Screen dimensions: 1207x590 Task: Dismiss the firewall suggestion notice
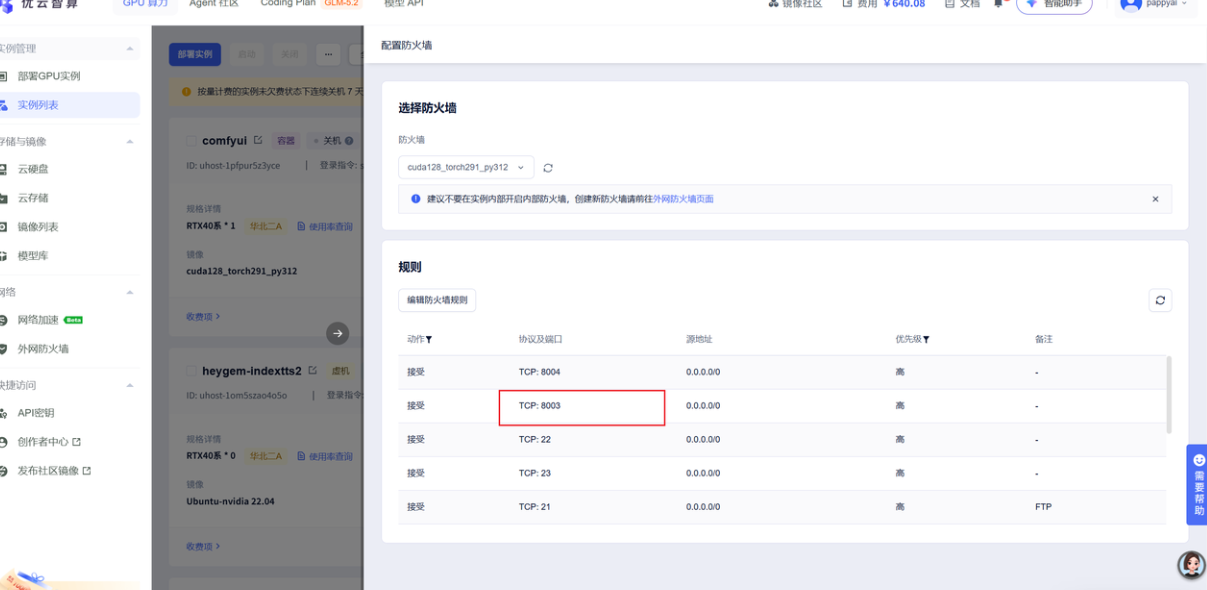(x=1155, y=199)
